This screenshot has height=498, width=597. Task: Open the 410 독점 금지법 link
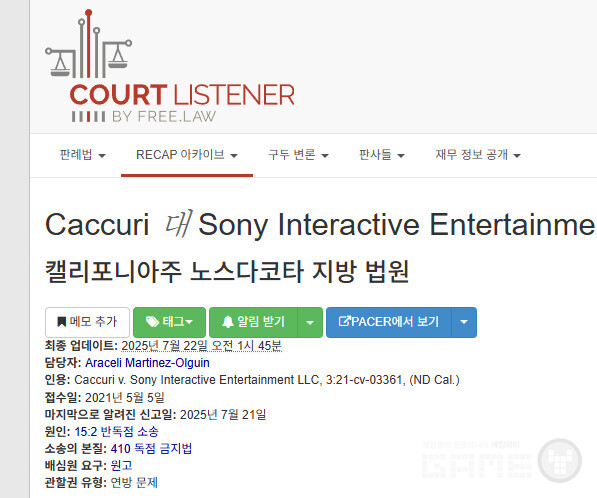pyautogui.click(x=151, y=449)
